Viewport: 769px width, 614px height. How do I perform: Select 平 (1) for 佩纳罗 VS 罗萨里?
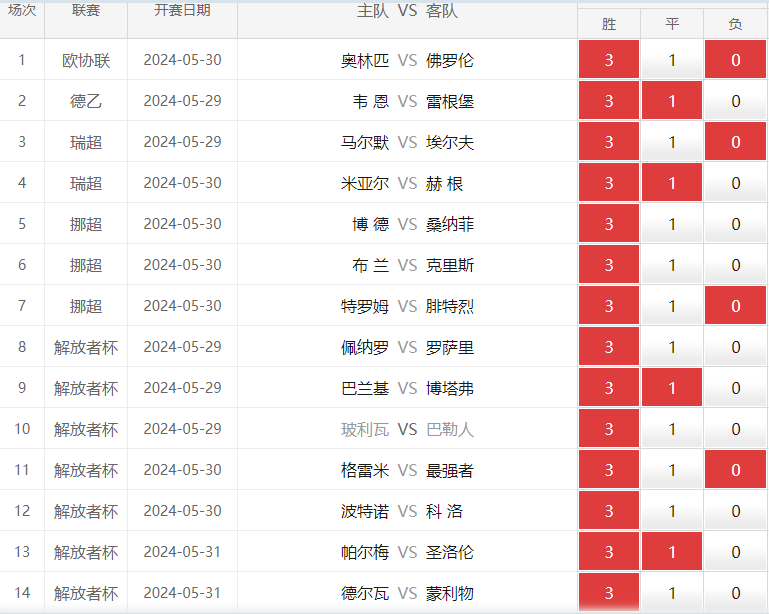672,347
